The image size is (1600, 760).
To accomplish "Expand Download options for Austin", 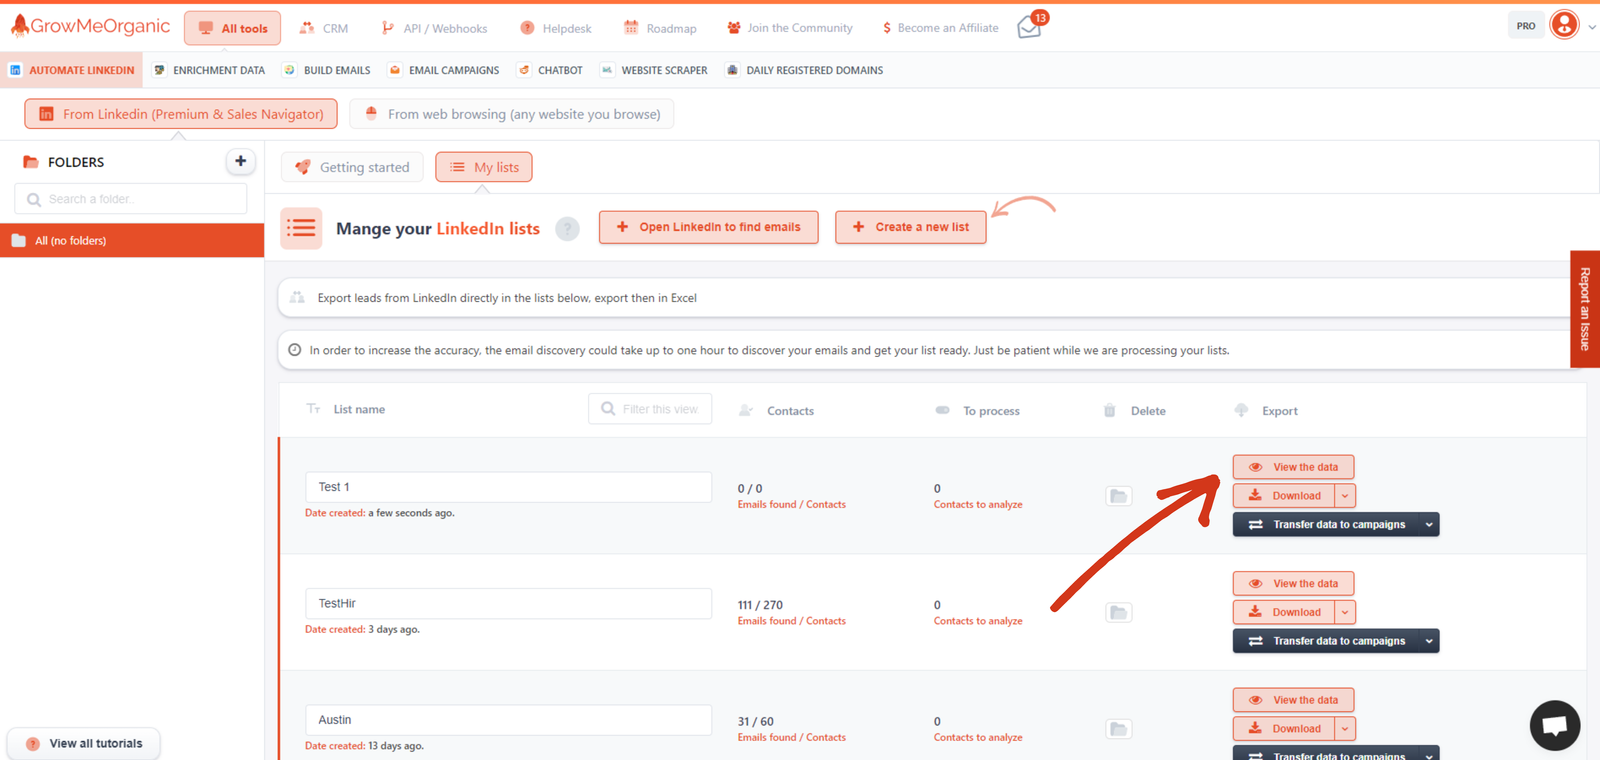I will [x=1345, y=729].
